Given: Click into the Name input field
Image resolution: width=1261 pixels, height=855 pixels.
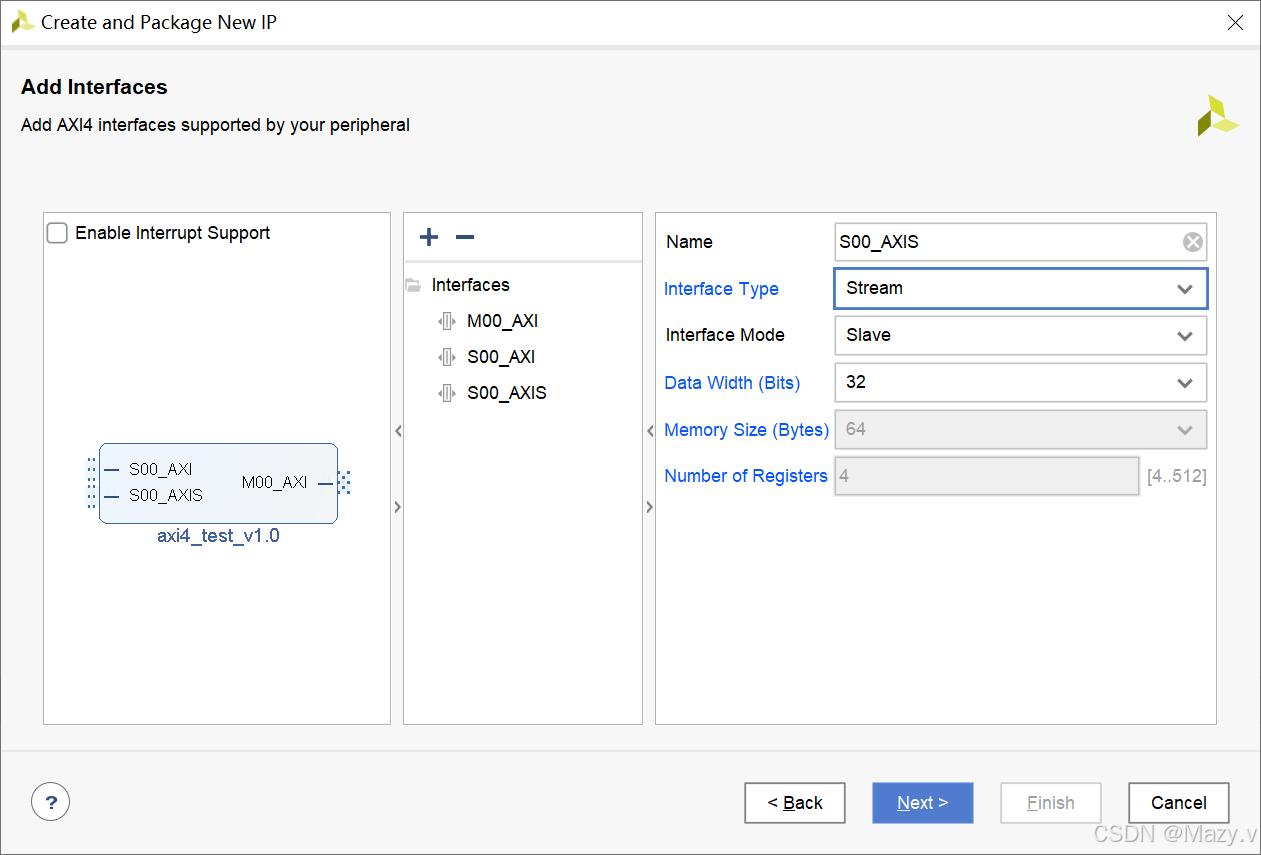Looking at the screenshot, I should click(x=1008, y=242).
